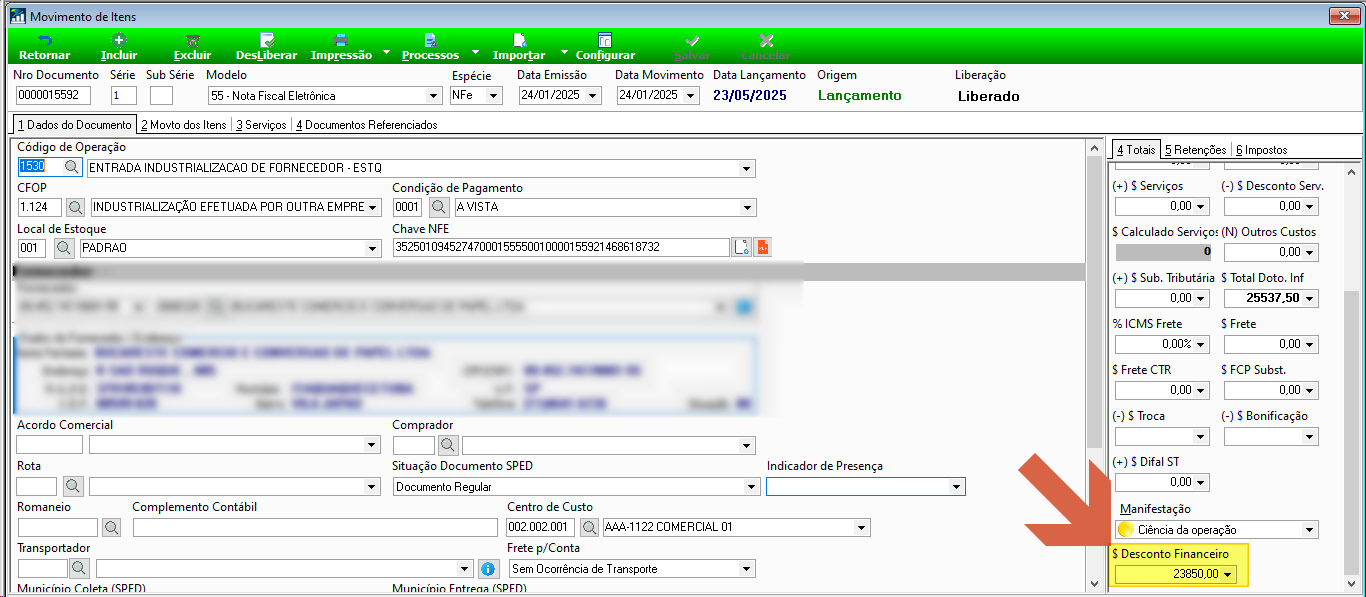Select the Retenções tab
Screen dimensions: 1366x597
click(x=1195, y=150)
